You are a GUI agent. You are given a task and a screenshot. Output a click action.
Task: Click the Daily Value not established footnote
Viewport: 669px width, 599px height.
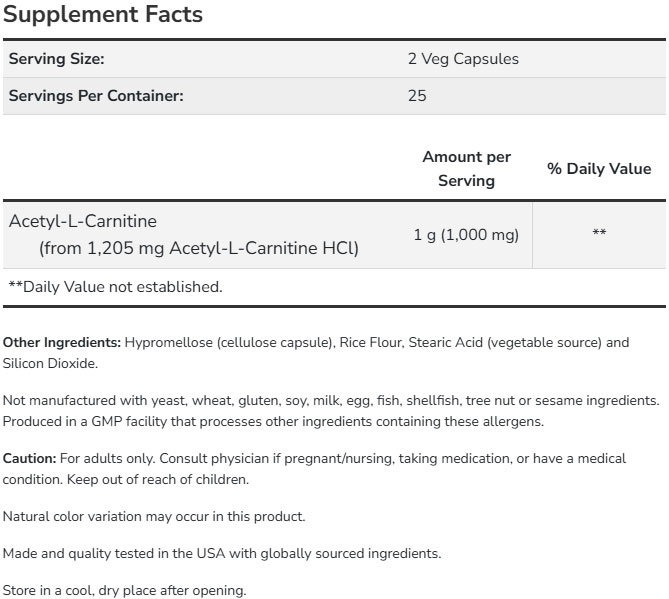coord(115,287)
